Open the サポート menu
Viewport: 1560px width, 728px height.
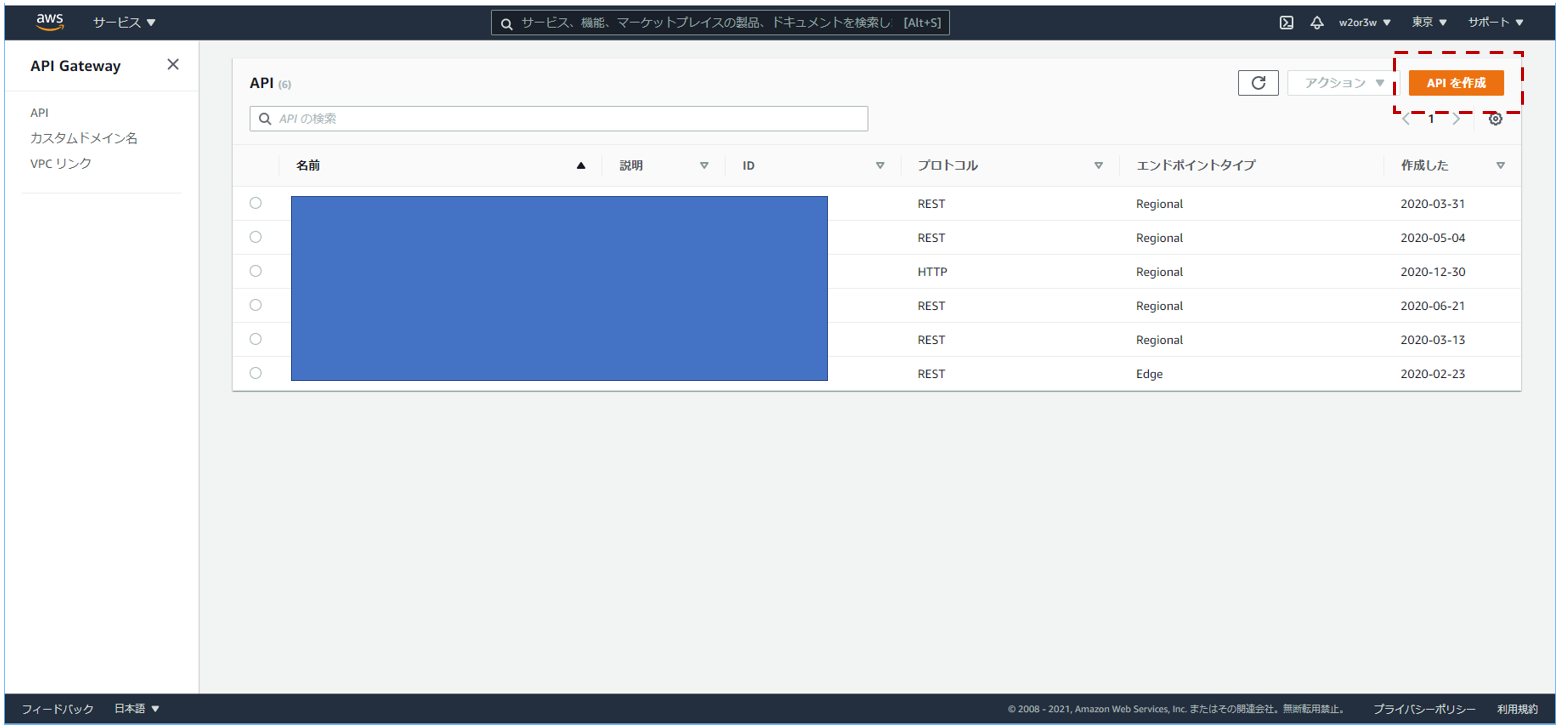click(1497, 21)
